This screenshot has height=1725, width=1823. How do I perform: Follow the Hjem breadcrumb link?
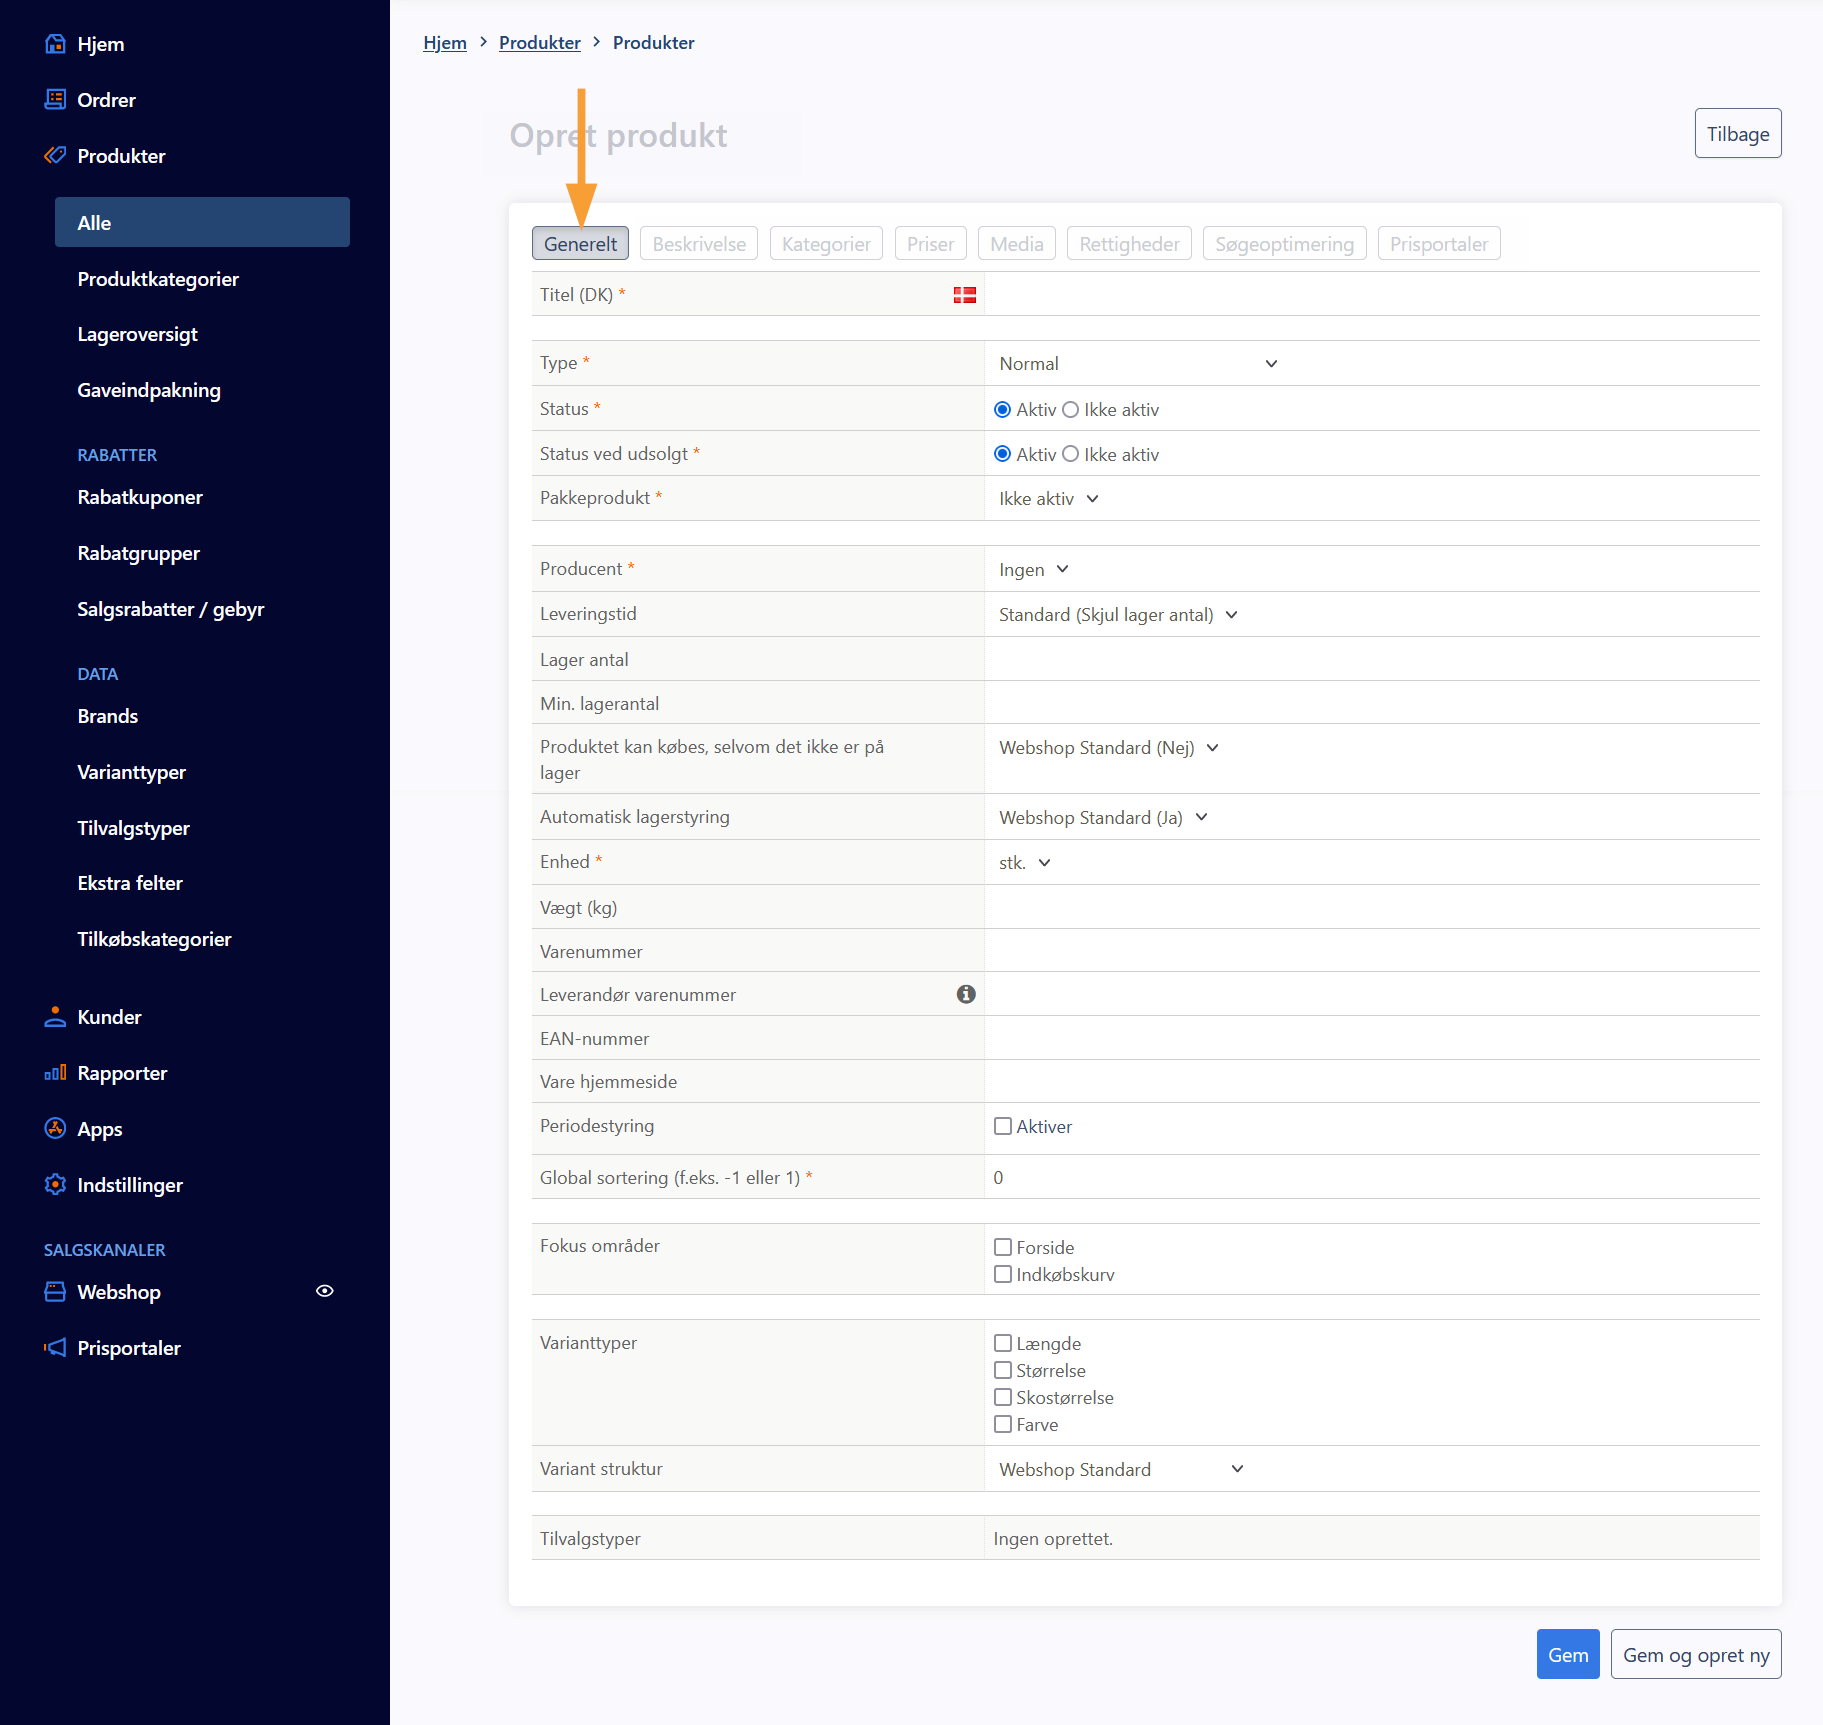tap(445, 43)
